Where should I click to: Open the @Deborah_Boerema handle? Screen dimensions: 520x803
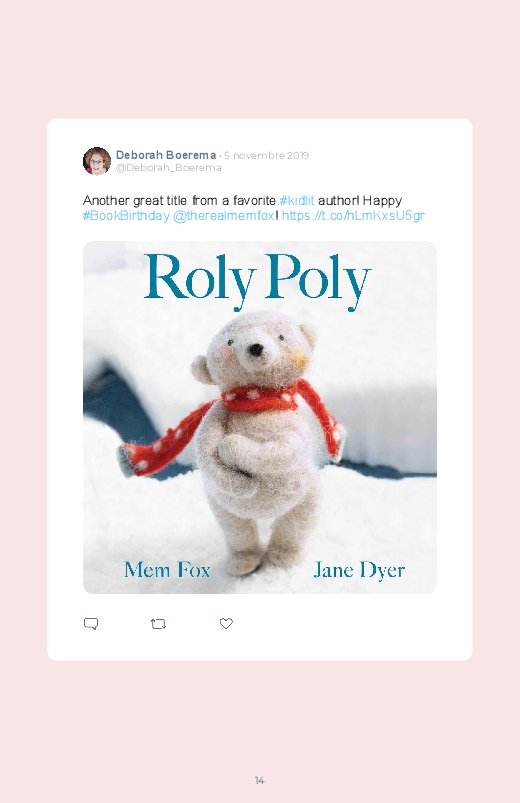(x=169, y=168)
